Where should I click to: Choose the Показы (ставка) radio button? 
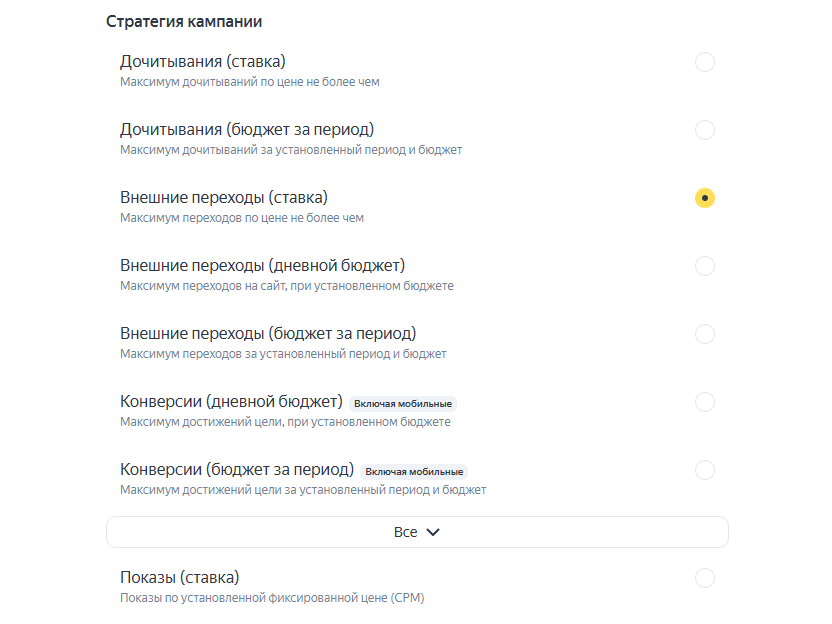705,578
